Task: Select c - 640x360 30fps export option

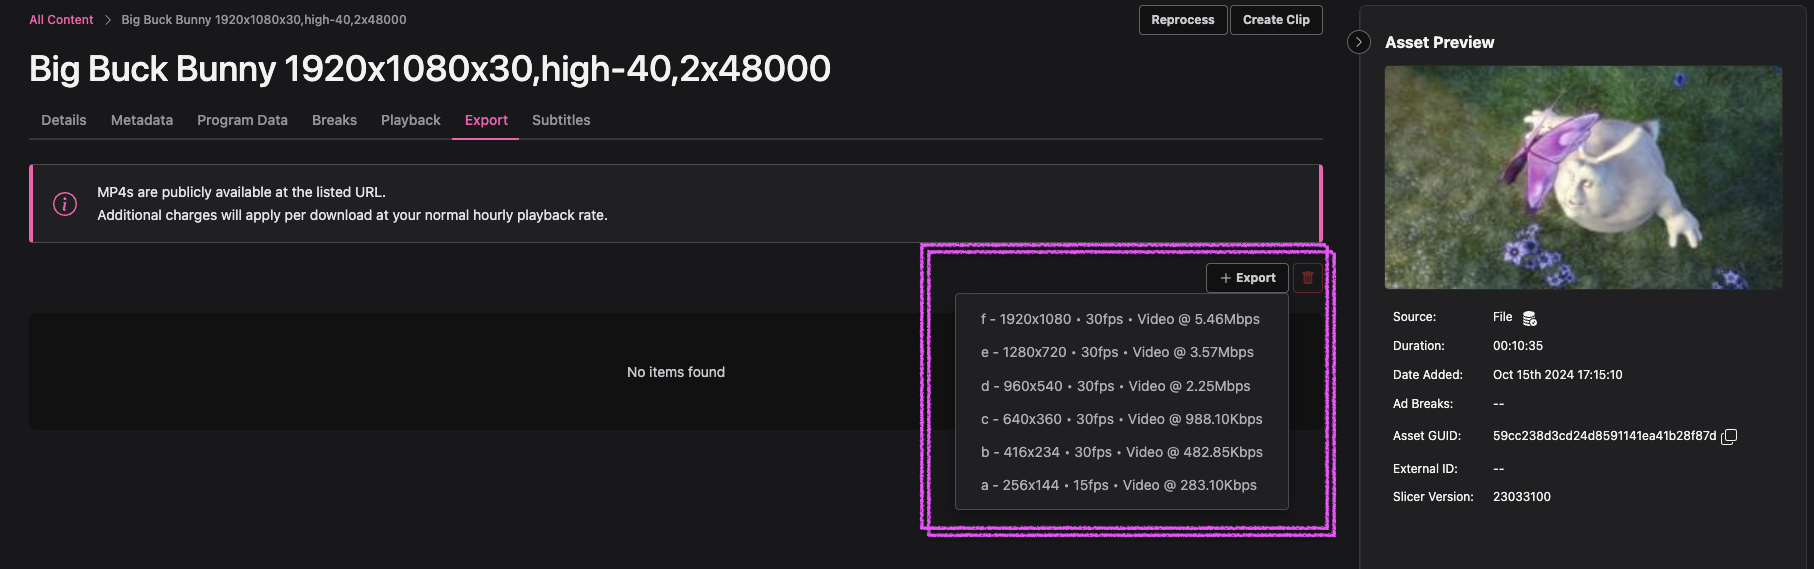Action: coord(1121,419)
